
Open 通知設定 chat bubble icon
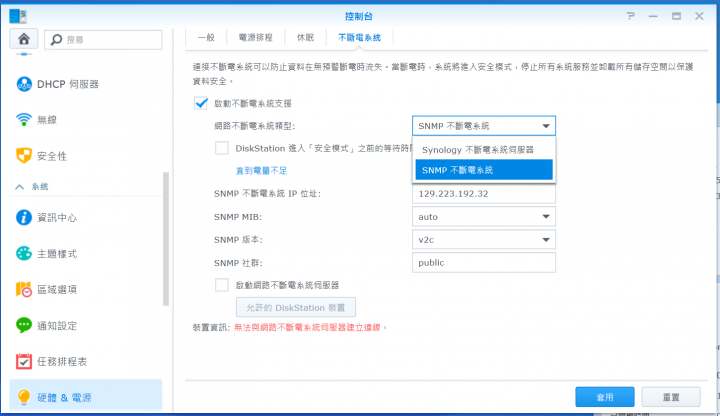(x=24, y=326)
